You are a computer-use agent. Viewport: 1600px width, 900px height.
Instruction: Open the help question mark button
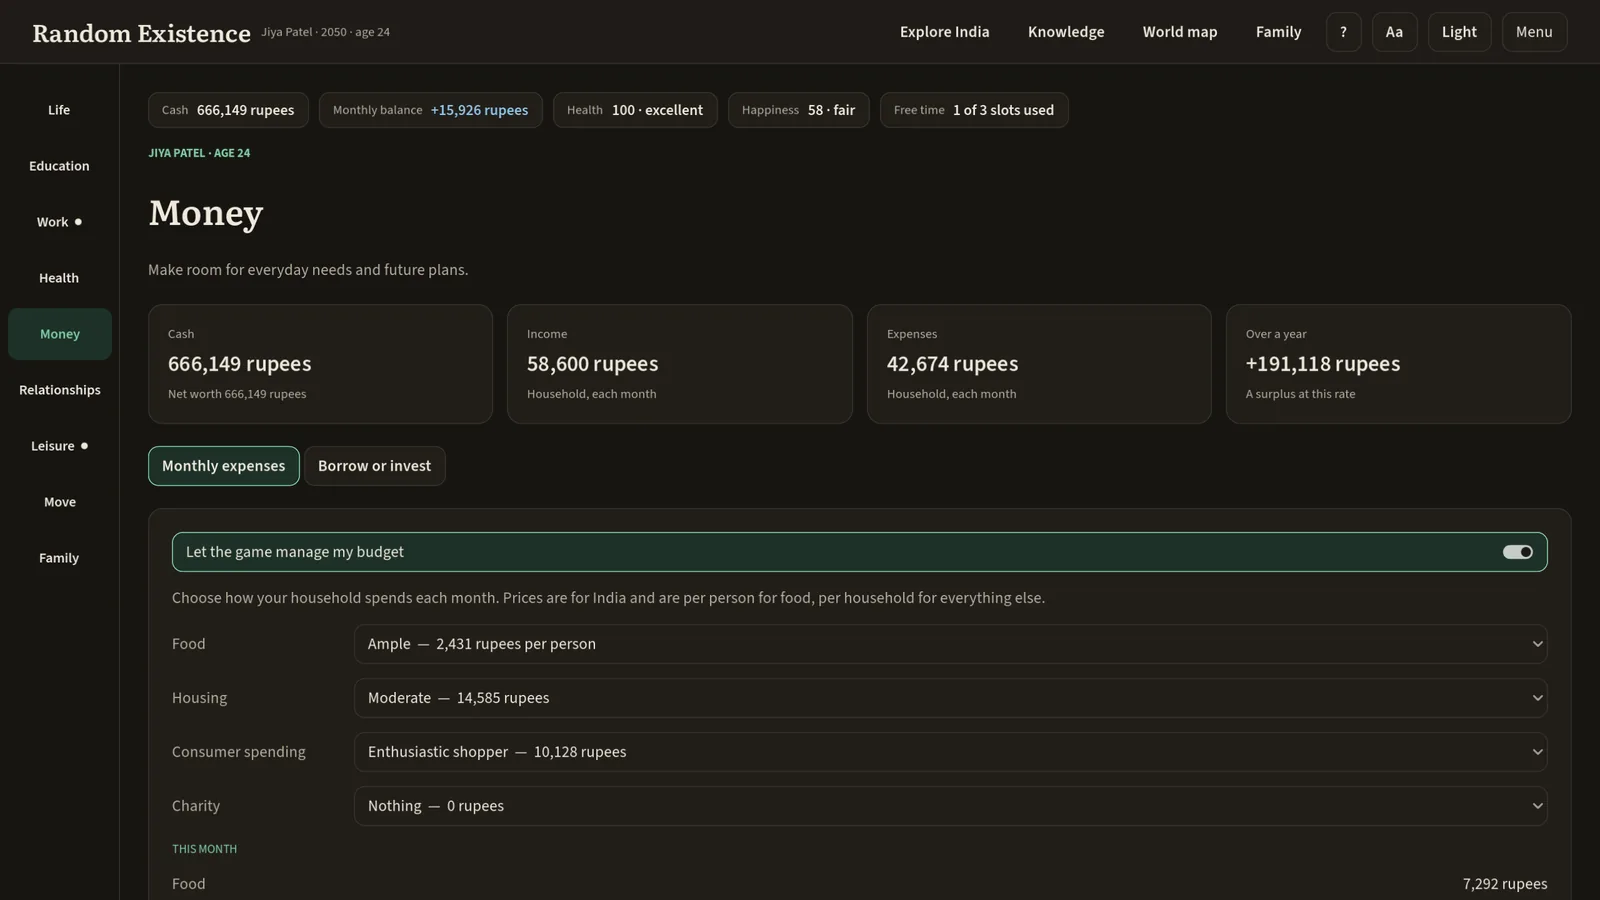(x=1343, y=32)
